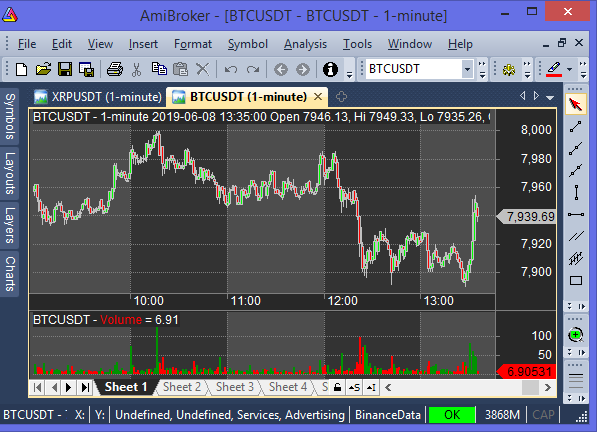
Task: Click the print toolbar icon
Action: [x=115, y=69]
